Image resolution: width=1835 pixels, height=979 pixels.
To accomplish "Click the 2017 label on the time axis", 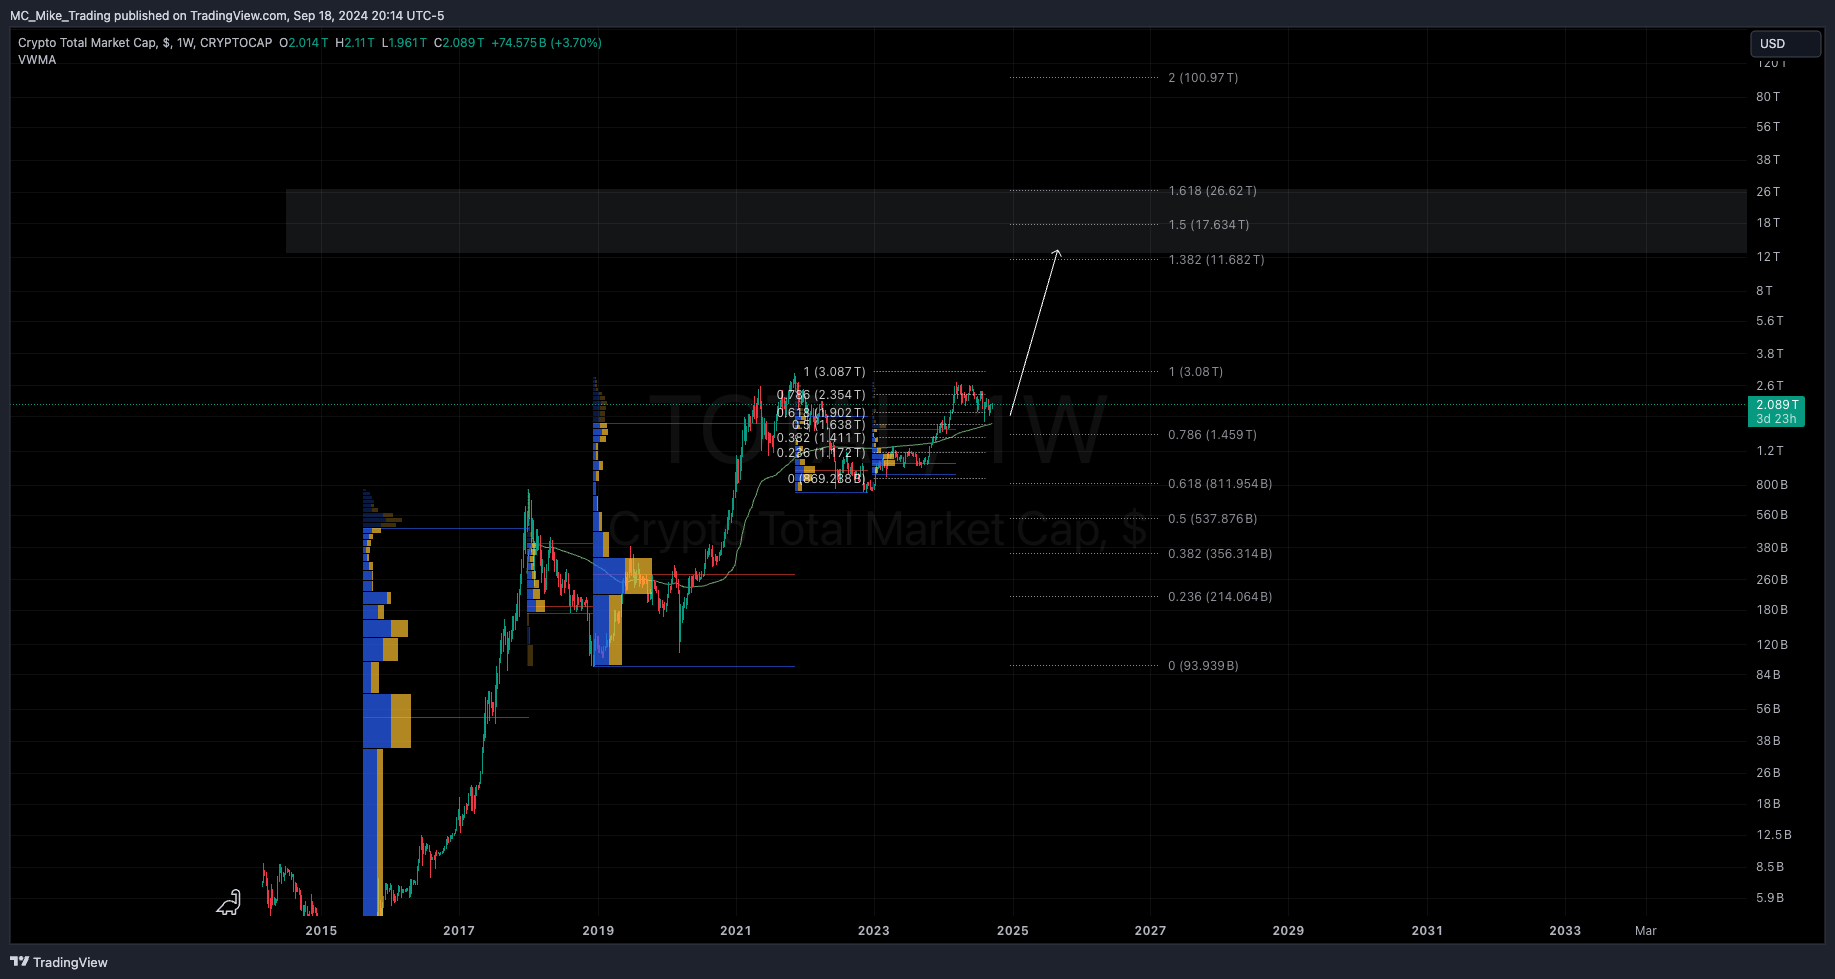I will pos(459,931).
